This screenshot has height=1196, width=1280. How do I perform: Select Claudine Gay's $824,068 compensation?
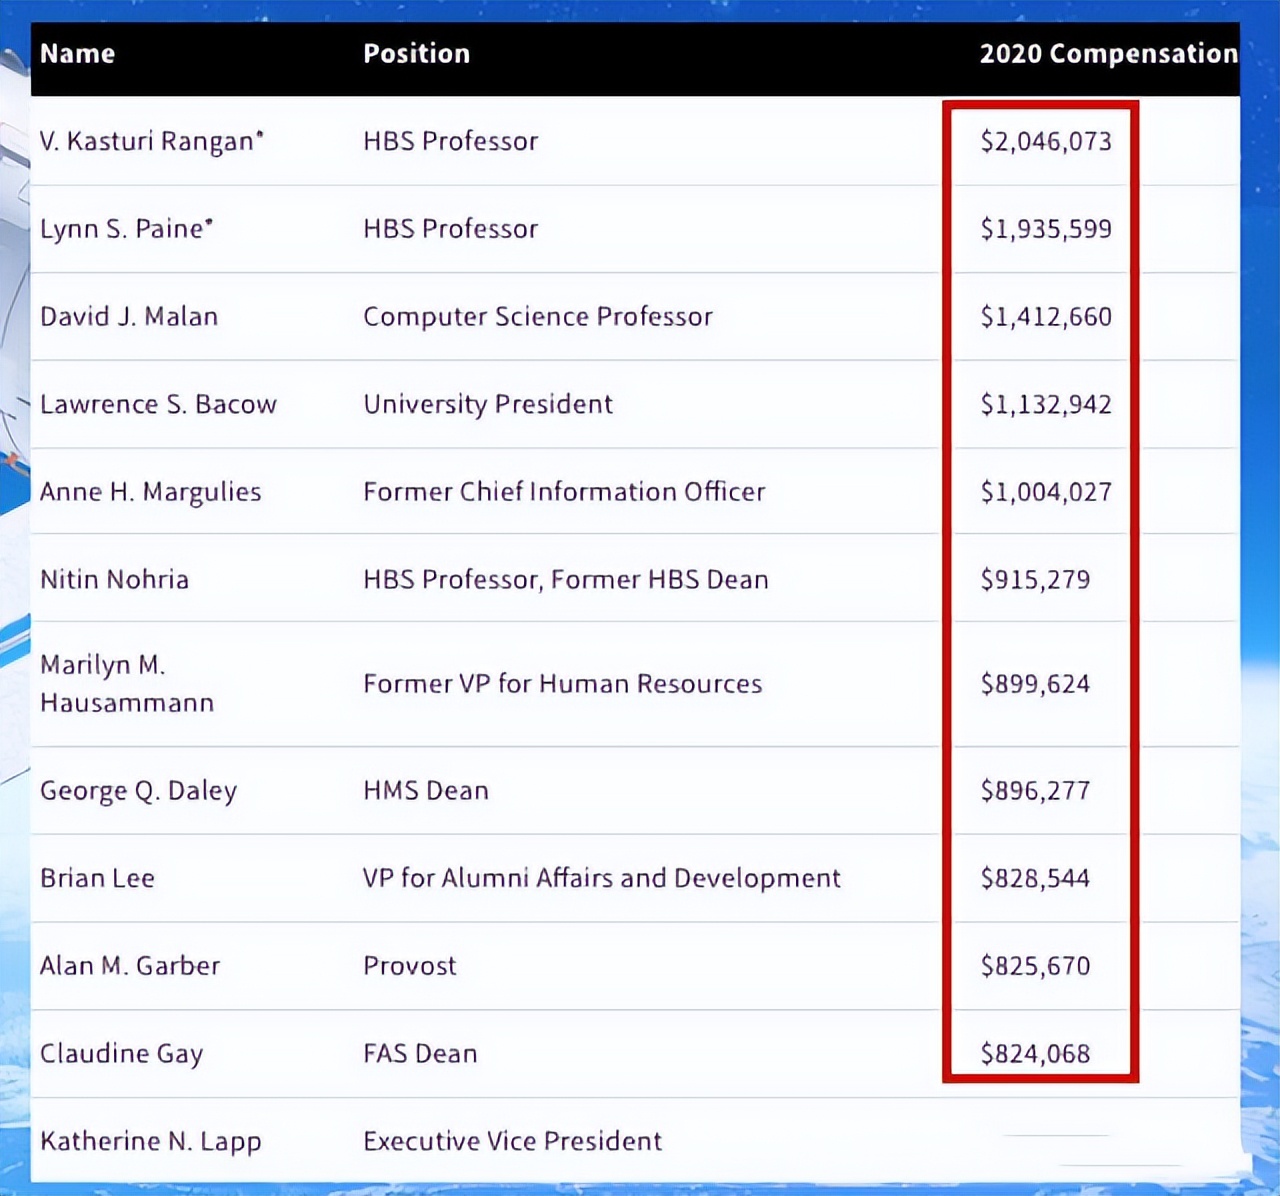1035,1054
